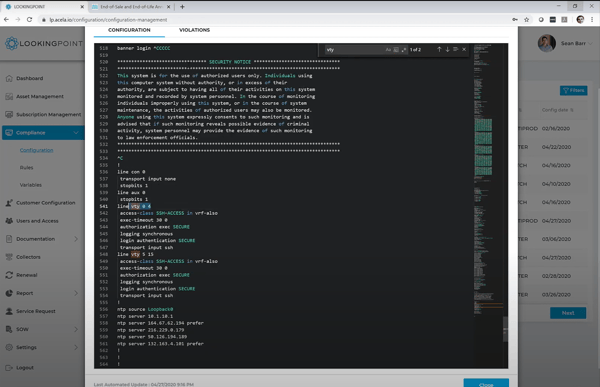Click config date 03/26/2020 cell
600x387 pixels.
pos(556,295)
